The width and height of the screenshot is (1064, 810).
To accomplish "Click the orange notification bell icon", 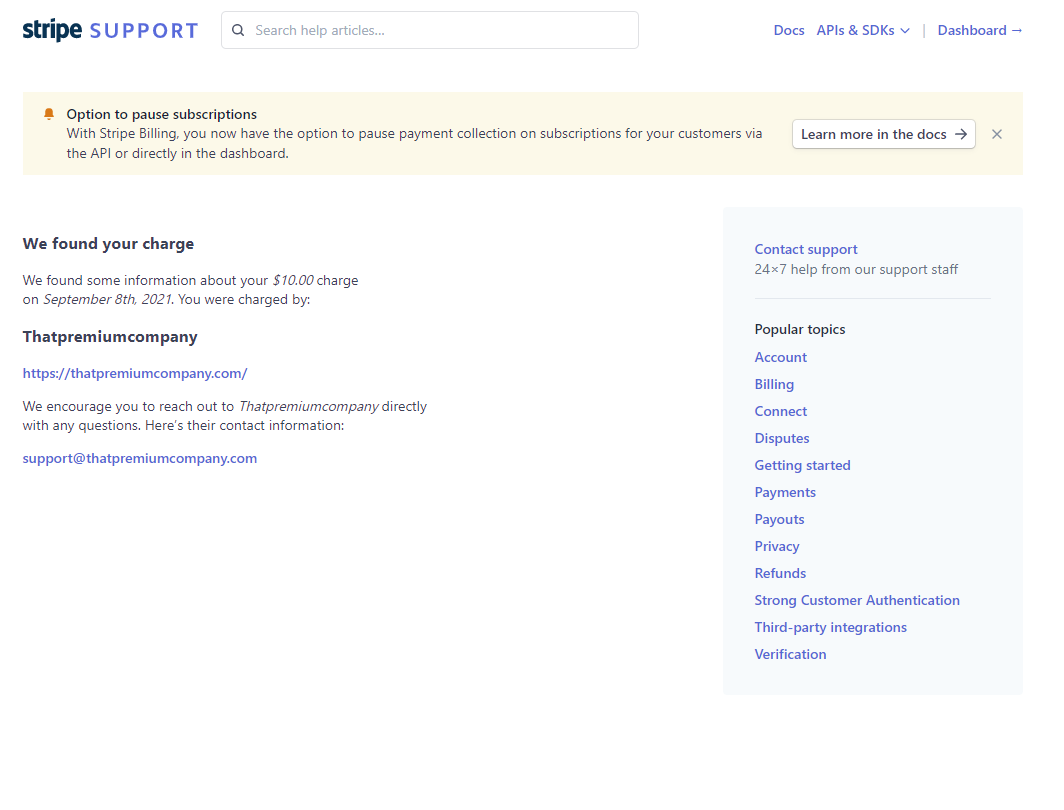I will (49, 114).
